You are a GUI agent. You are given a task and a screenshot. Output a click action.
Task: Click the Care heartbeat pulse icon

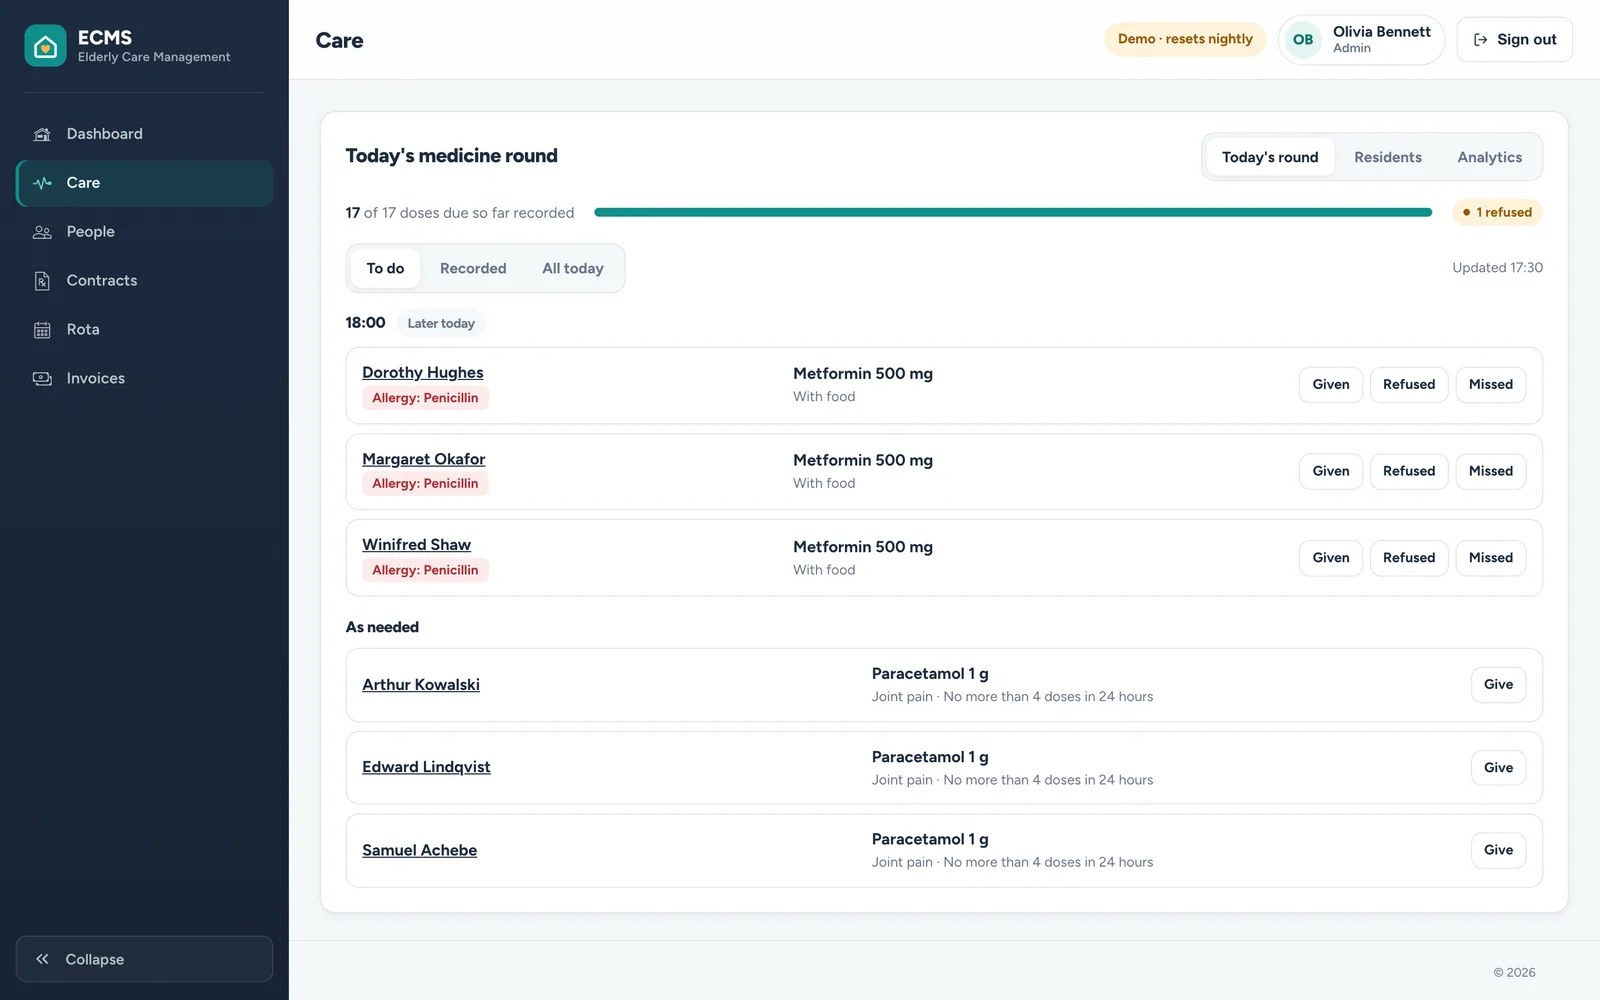(x=42, y=183)
